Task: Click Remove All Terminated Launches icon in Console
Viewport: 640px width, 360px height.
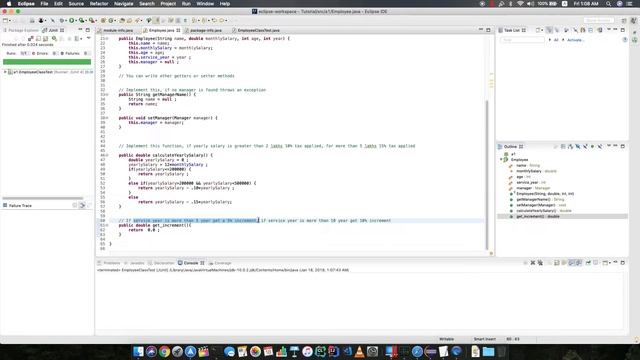Action: pos(540,263)
